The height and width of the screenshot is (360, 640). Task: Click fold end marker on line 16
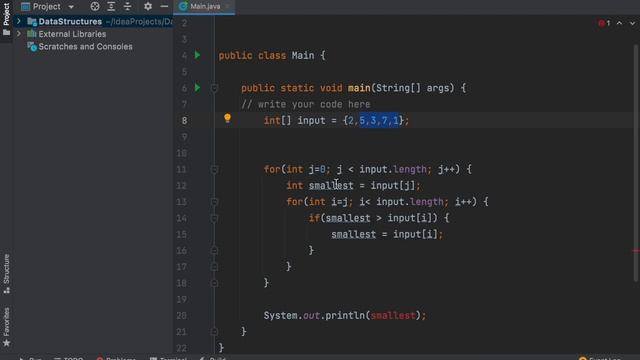[x=214, y=250]
